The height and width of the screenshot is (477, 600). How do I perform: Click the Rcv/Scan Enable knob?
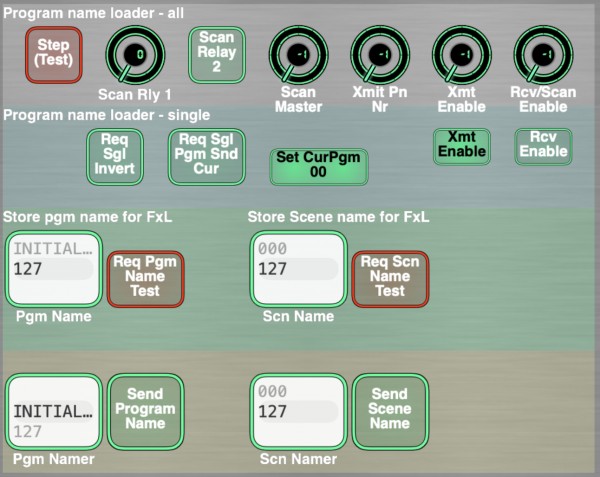pos(543,54)
